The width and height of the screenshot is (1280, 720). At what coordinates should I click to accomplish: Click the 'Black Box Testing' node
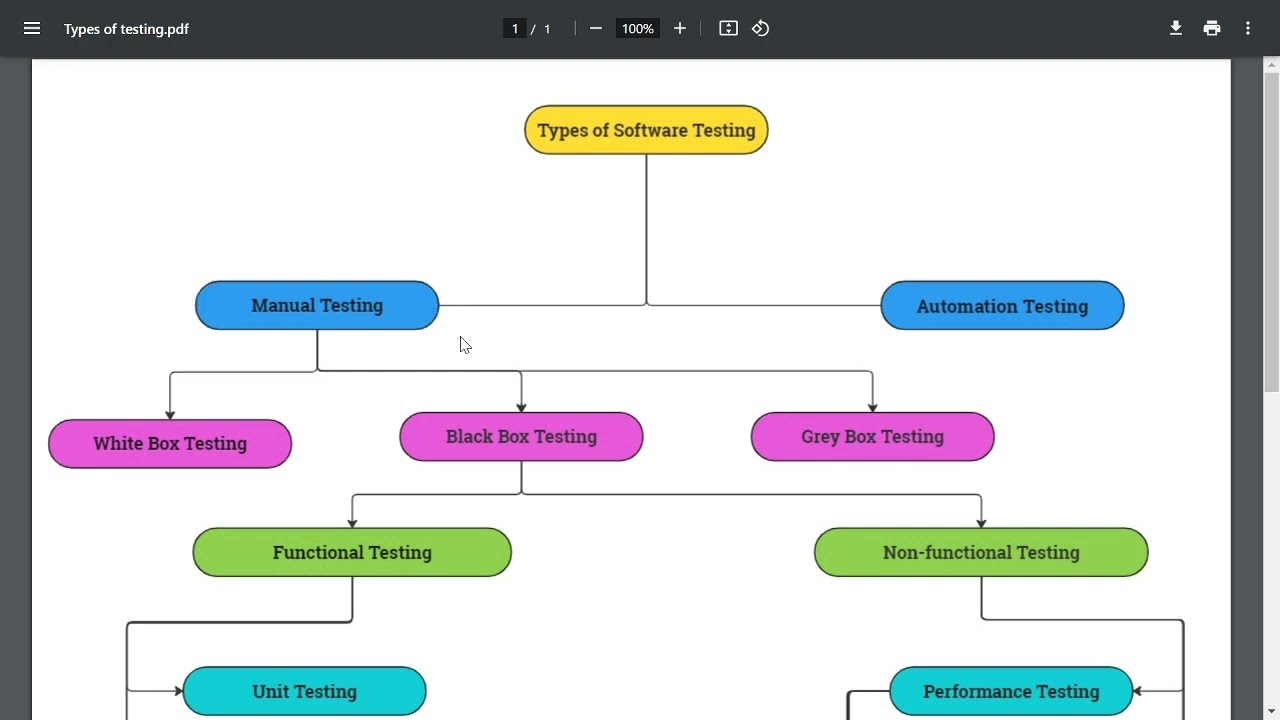[521, 436]
